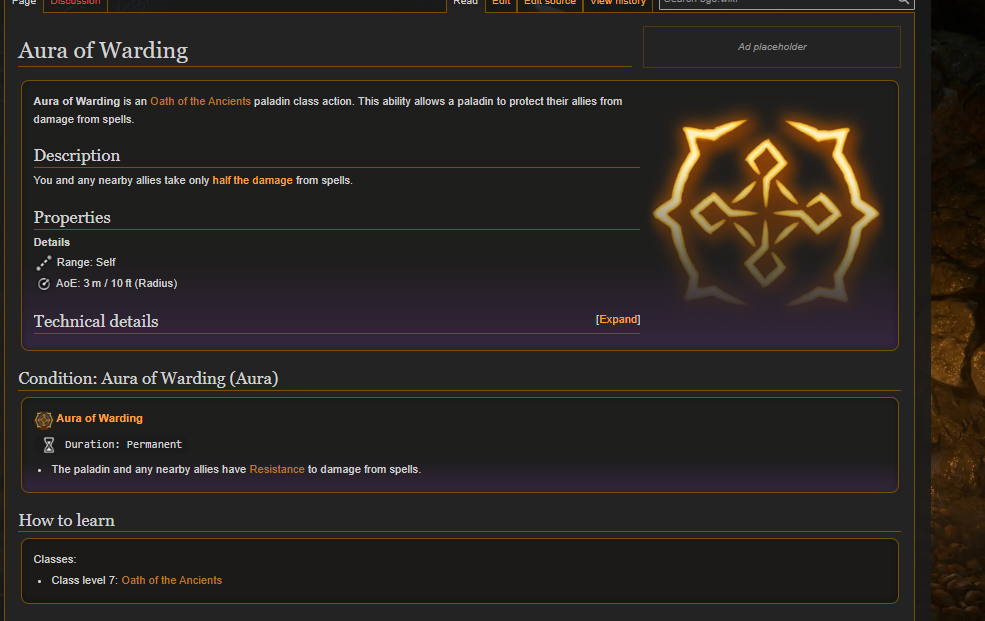Click the Range dotted-line icon
This screenshot has height=621, width=985.
tap(43, 263)
